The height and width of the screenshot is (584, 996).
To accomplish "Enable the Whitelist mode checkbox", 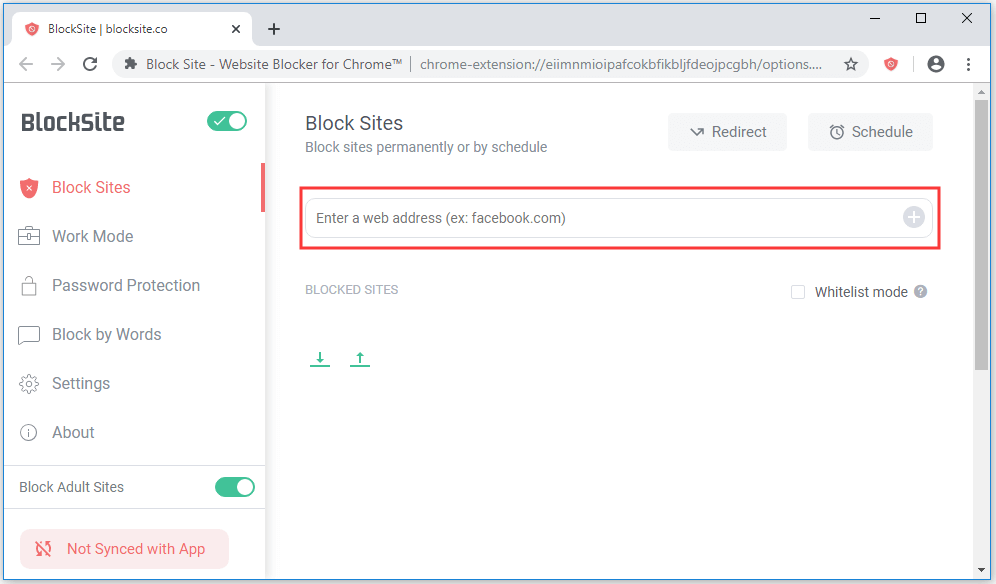I will pos(798,292).
